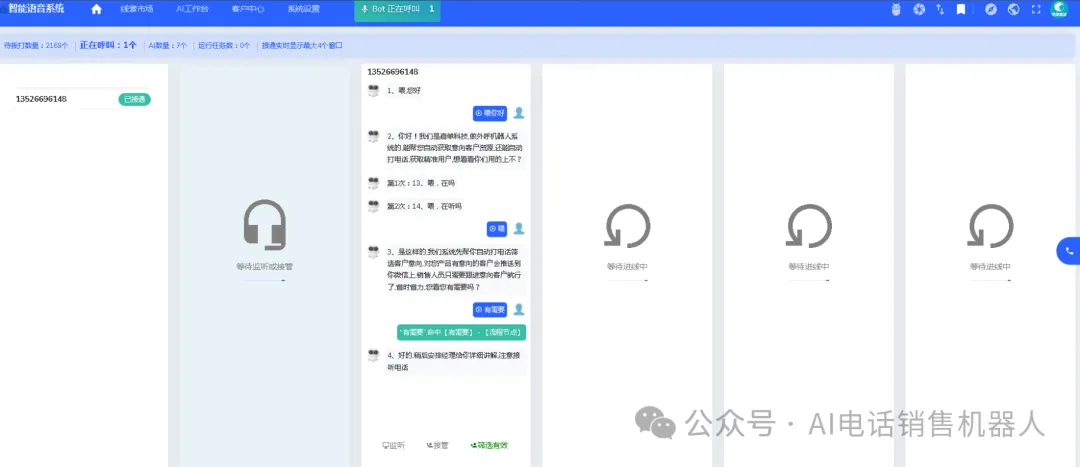Click the robot avatar beside message 2、你好
Screen dimensions: 1080x467
[x=373, y=136]
